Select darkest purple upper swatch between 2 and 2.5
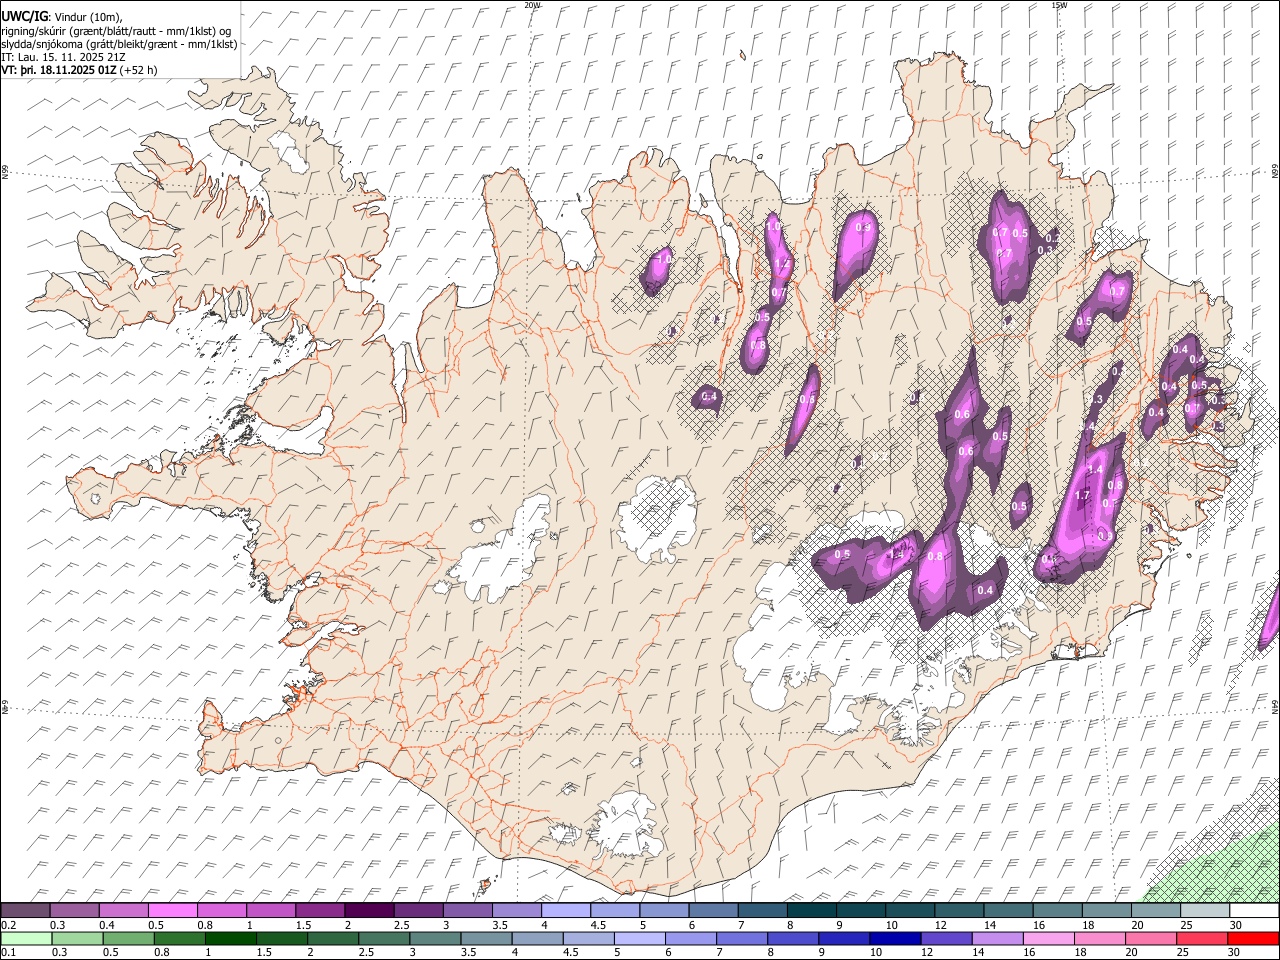1280x960 pixels. 369,910
